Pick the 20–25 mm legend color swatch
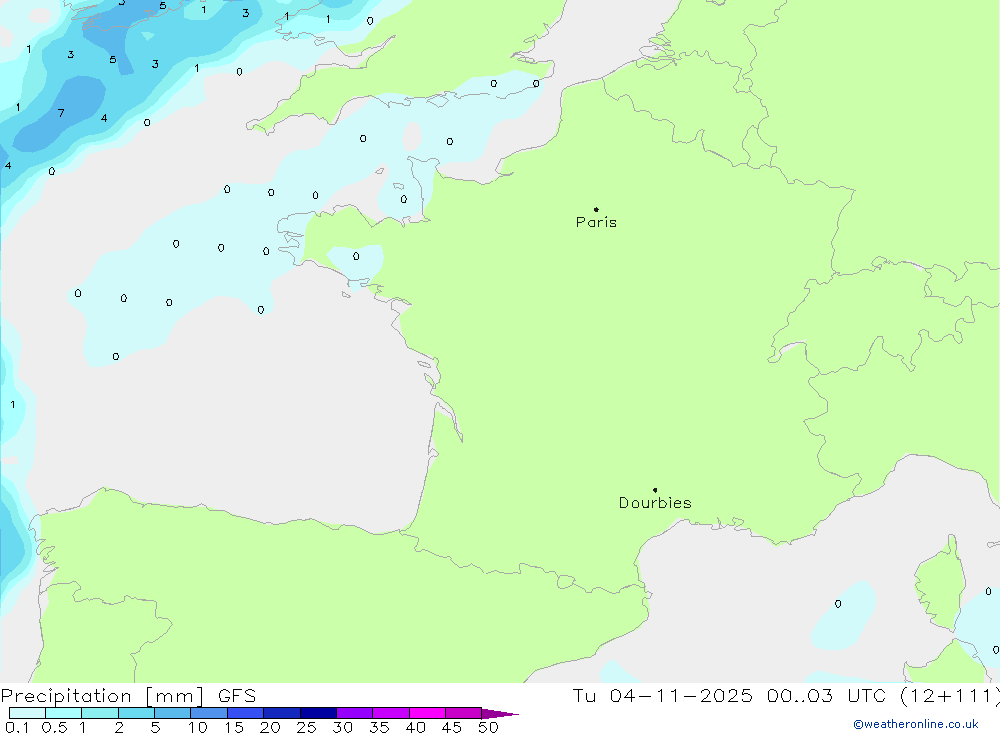Screen dimensions: 1000x733 pyautogui.click(x=281, y=713)
